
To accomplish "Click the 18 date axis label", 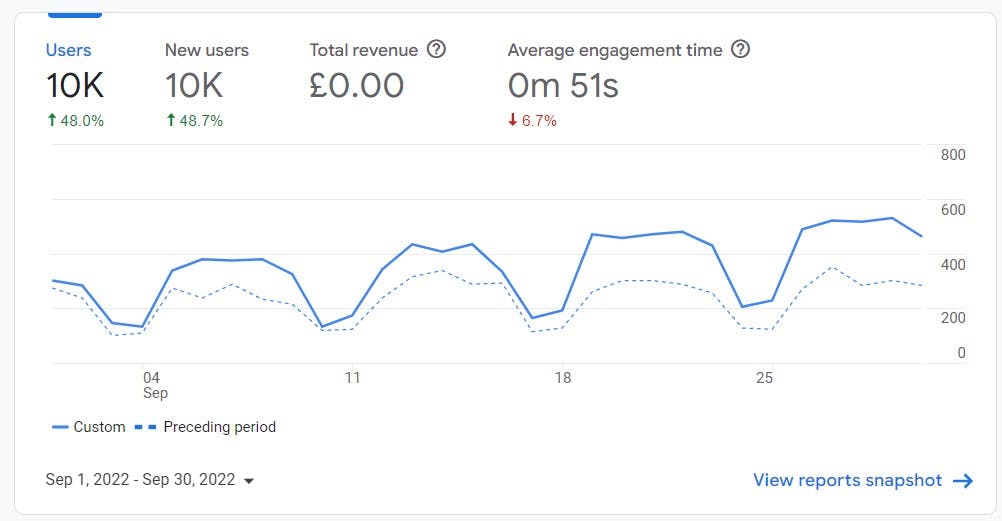I will [562, 378].
